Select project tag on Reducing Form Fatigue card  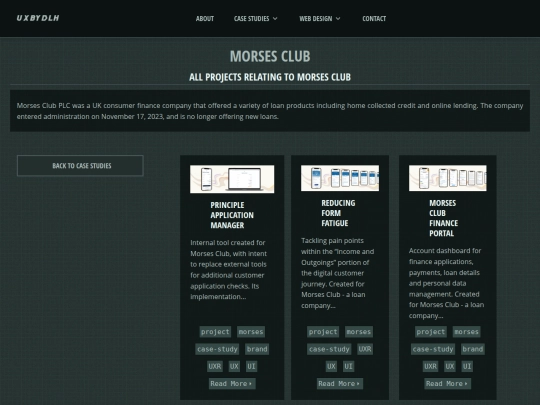click(323, 332)
